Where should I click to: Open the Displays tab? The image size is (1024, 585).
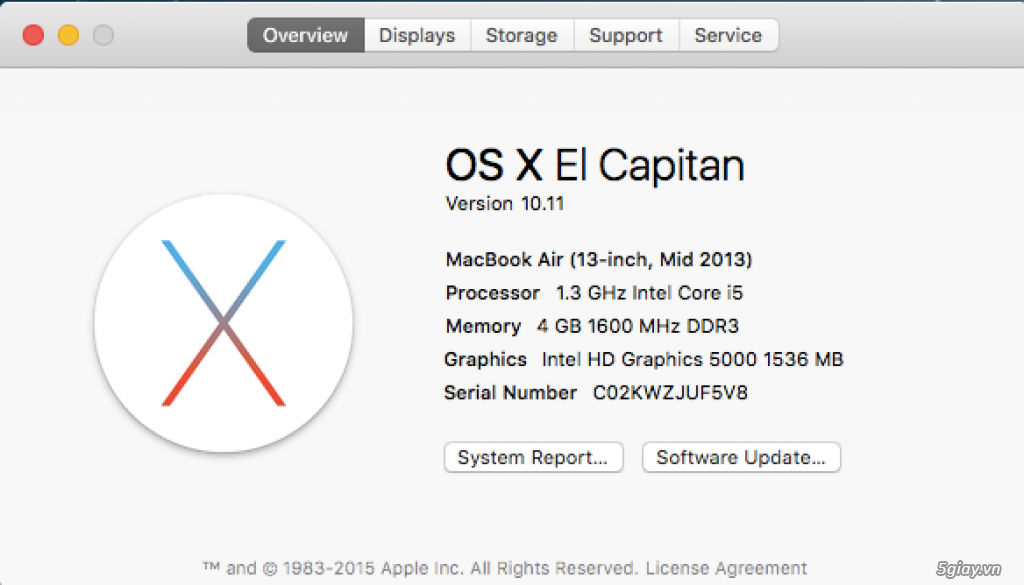coord(417,35)
